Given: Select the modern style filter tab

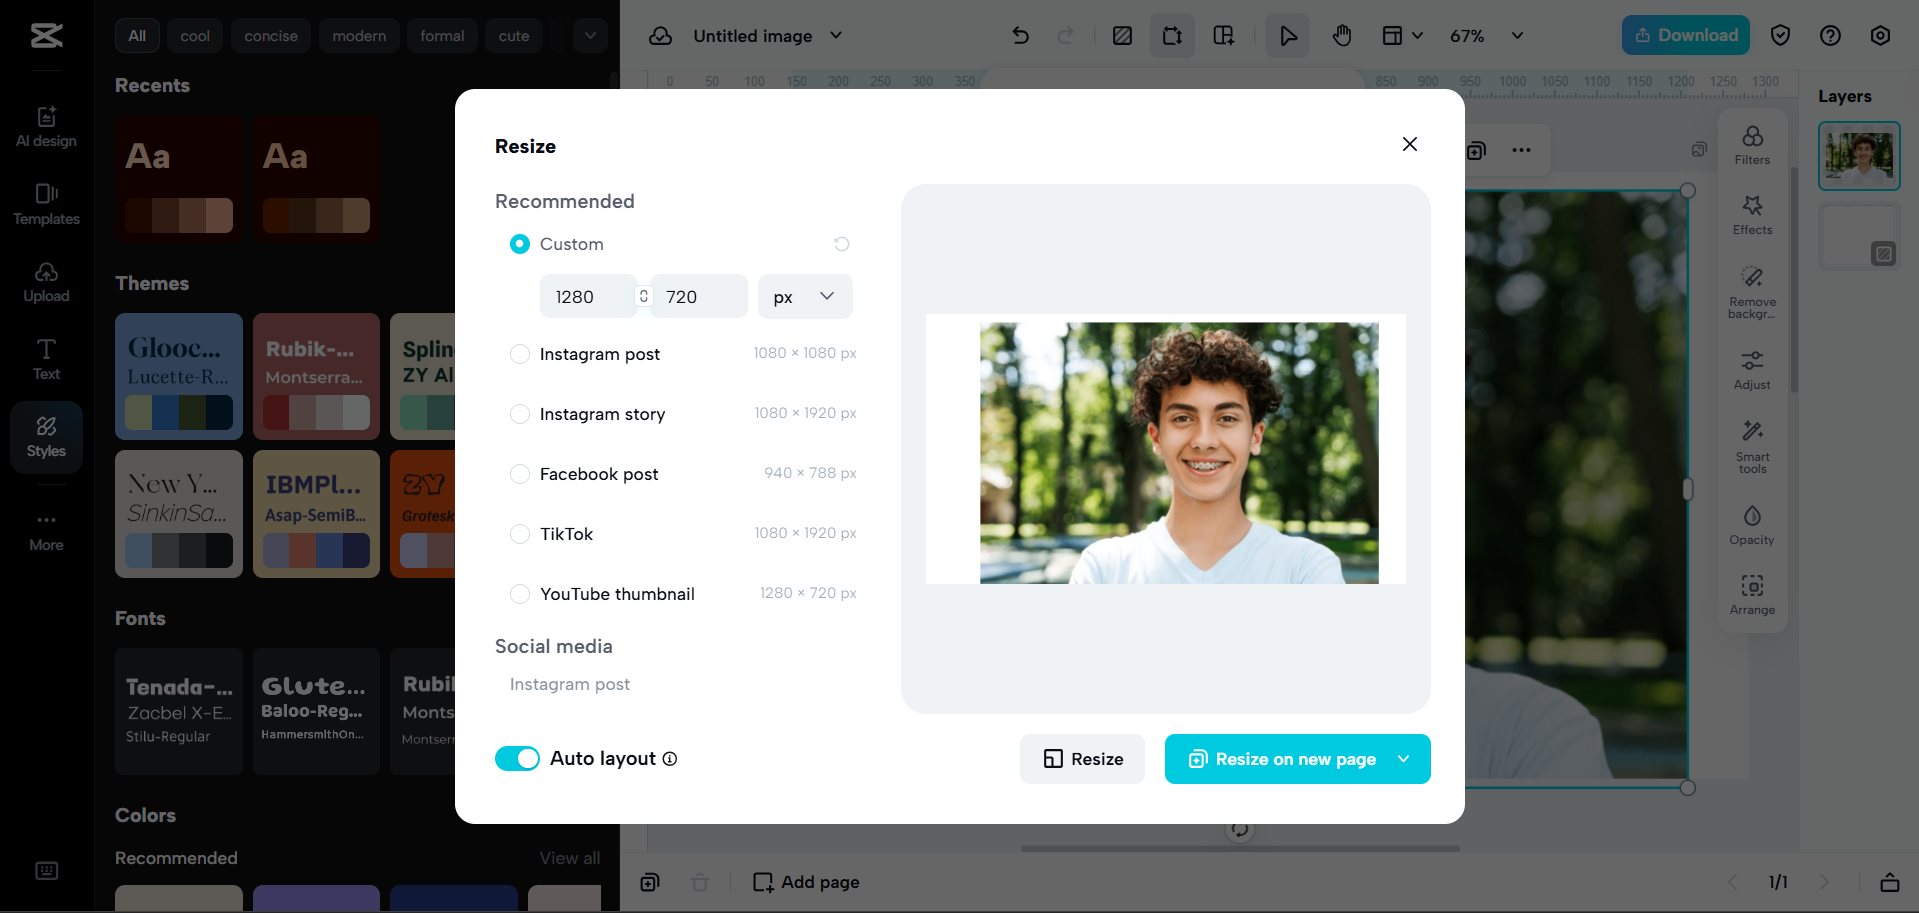Looking at the screenshot, I should (359, 36).
